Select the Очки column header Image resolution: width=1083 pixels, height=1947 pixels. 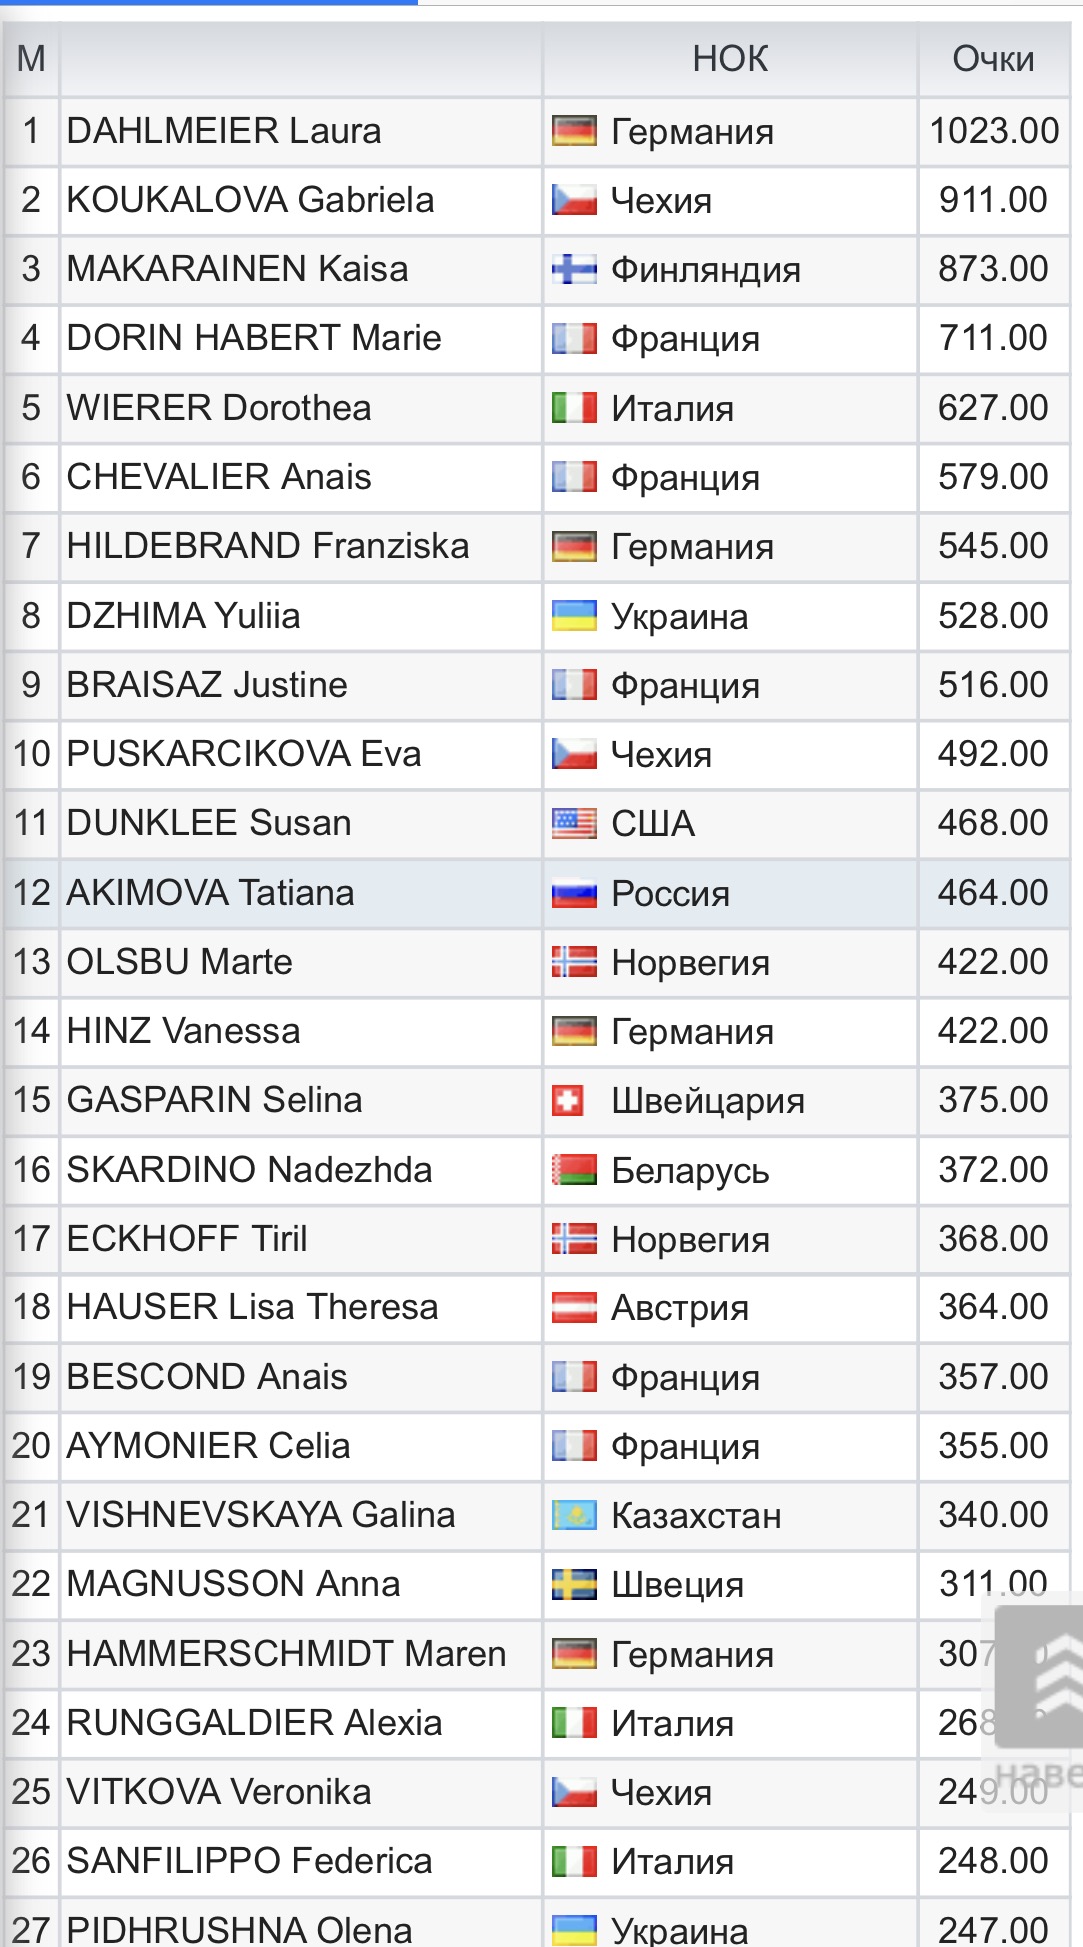[993, 59]
